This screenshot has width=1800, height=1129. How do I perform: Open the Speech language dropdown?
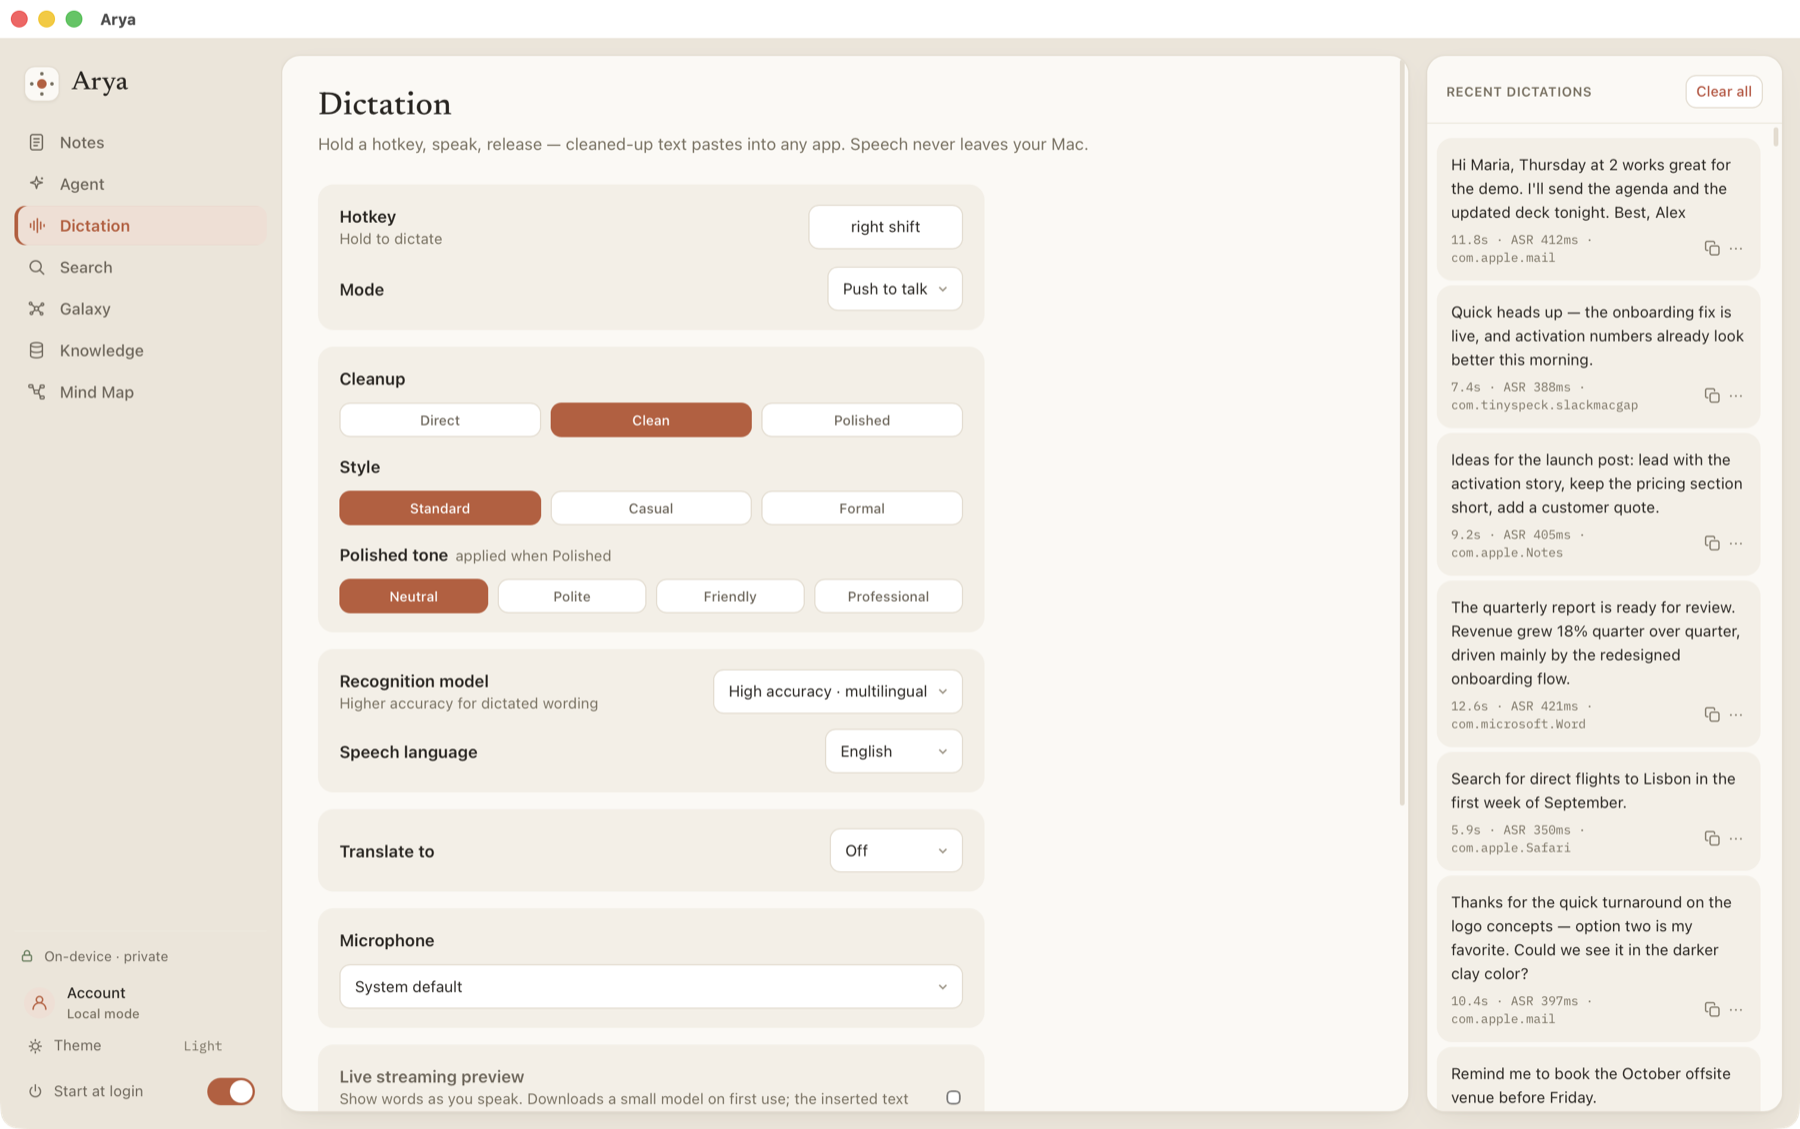(x=894, y=751)
